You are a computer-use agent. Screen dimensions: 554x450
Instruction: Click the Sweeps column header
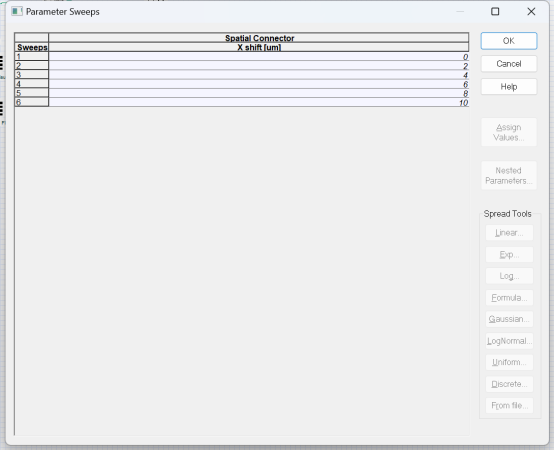coord(31,47)
